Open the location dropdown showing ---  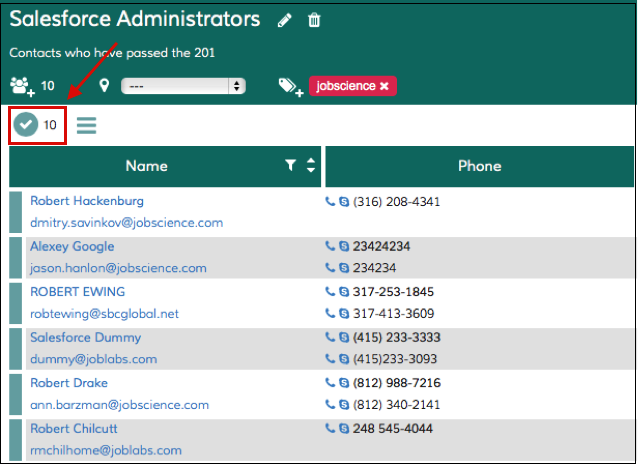183,86
